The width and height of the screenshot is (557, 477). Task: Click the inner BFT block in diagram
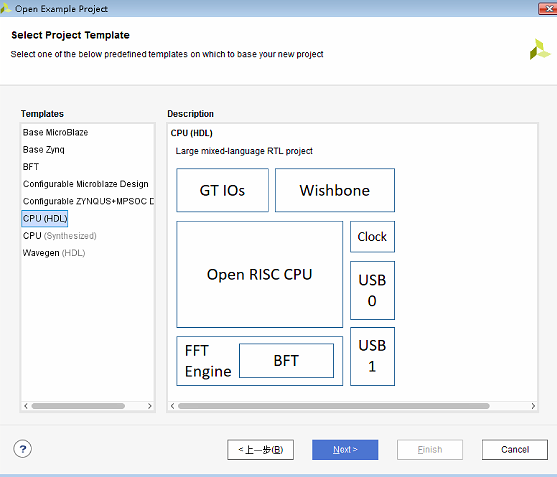(x=286, y=361)
